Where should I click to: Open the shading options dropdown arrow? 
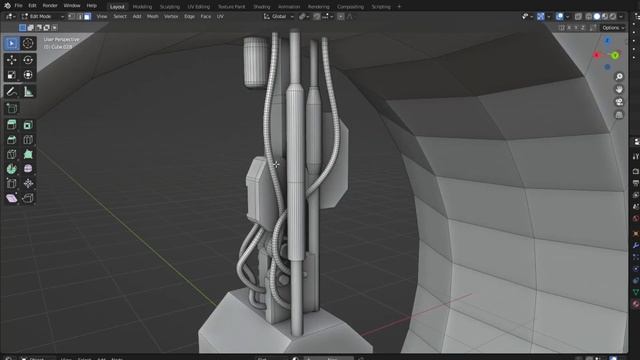[621, 17]
